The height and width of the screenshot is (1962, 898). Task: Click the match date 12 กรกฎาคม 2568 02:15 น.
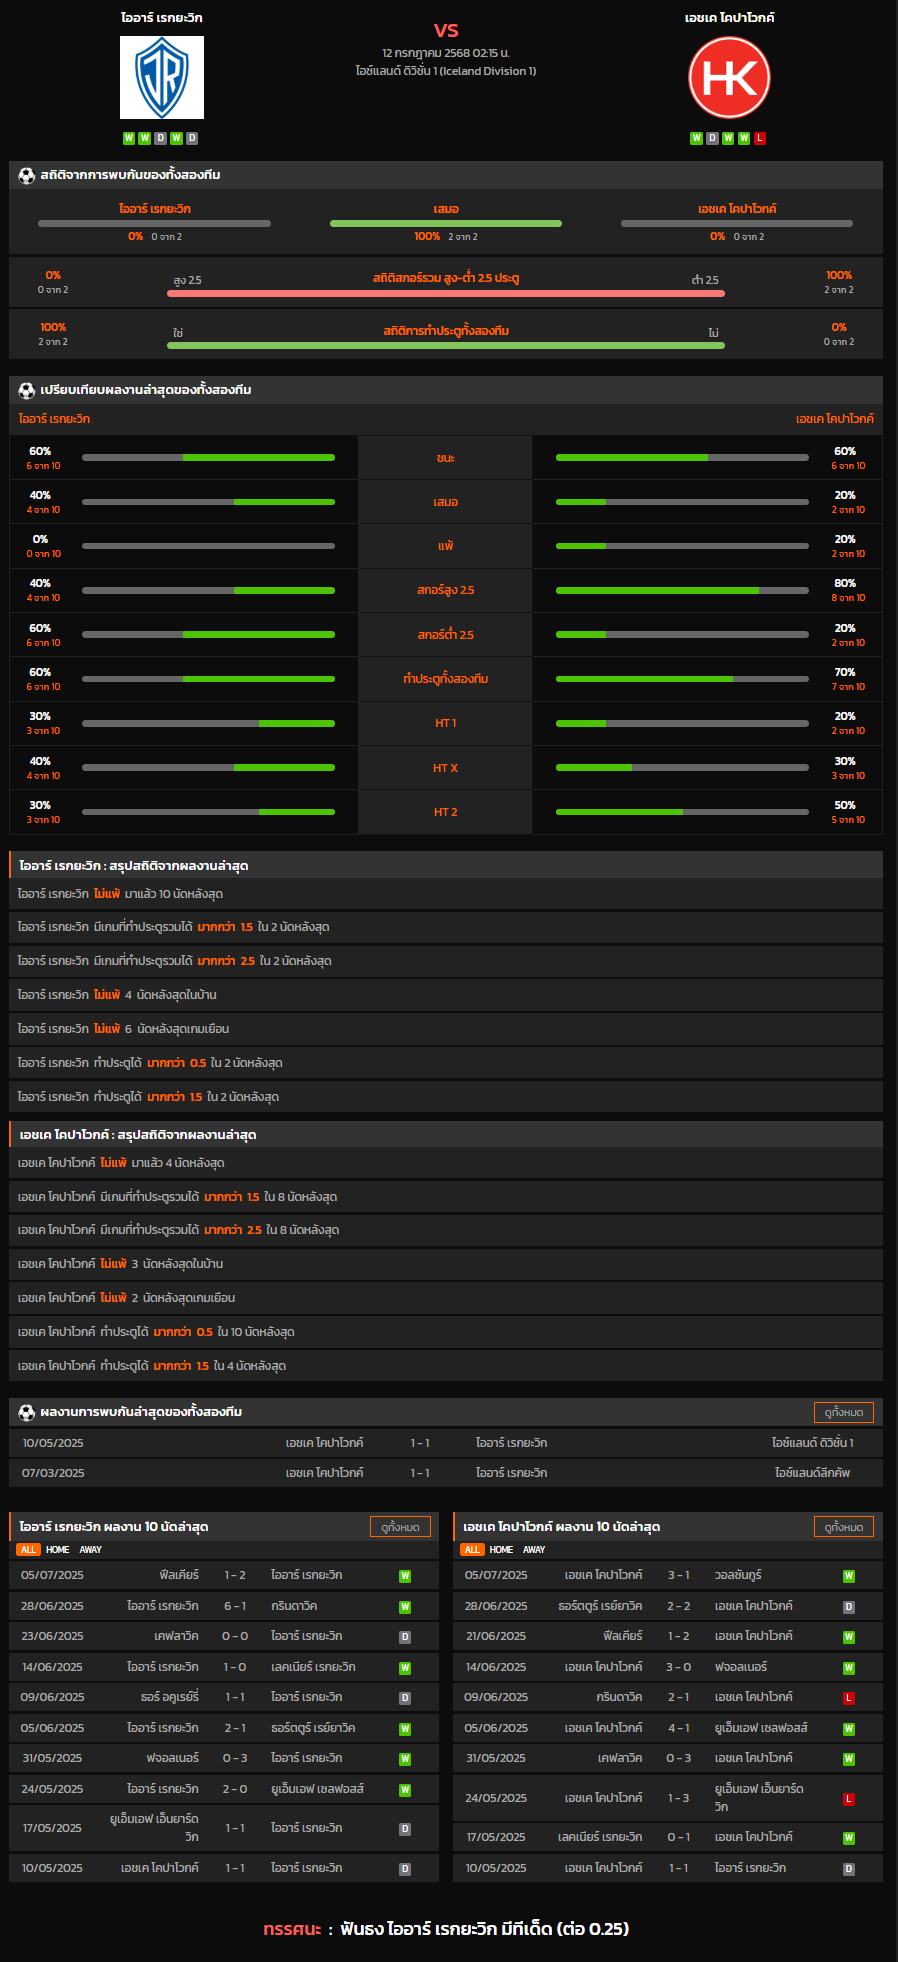[446, 52]
